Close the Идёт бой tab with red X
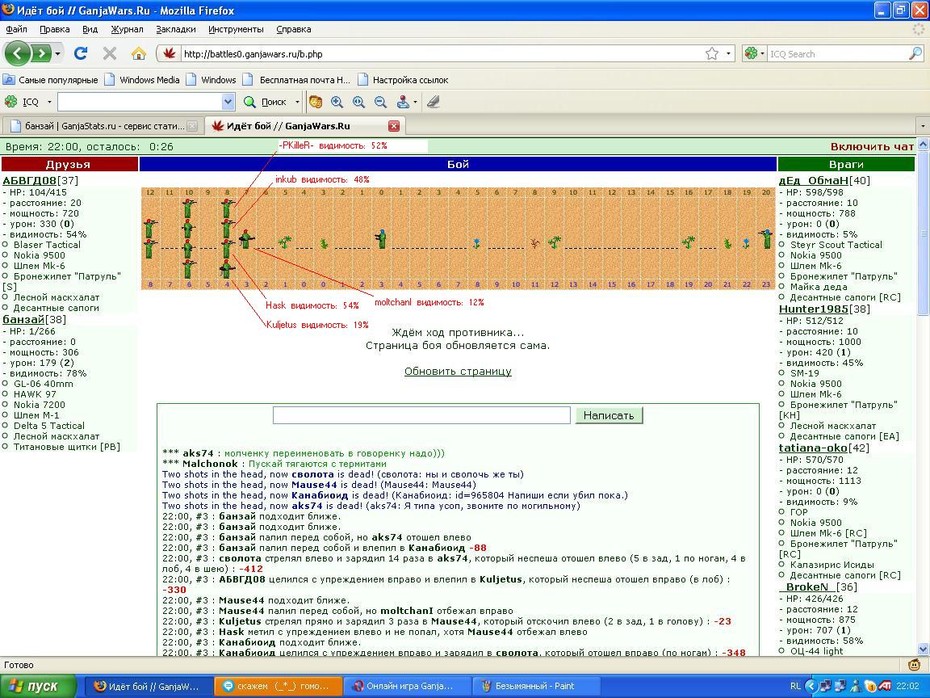 (x=394, y=126)
